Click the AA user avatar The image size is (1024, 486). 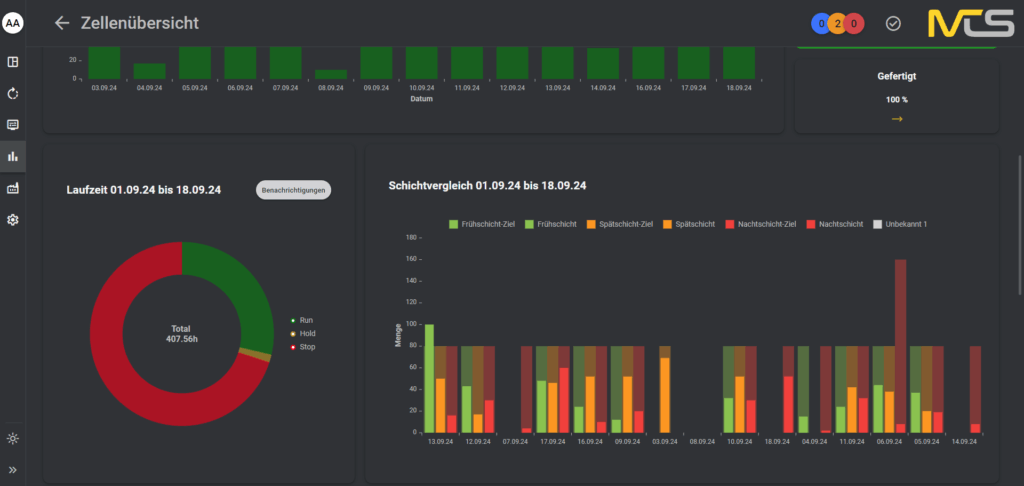pyautogui.click(x=14, y=22)
